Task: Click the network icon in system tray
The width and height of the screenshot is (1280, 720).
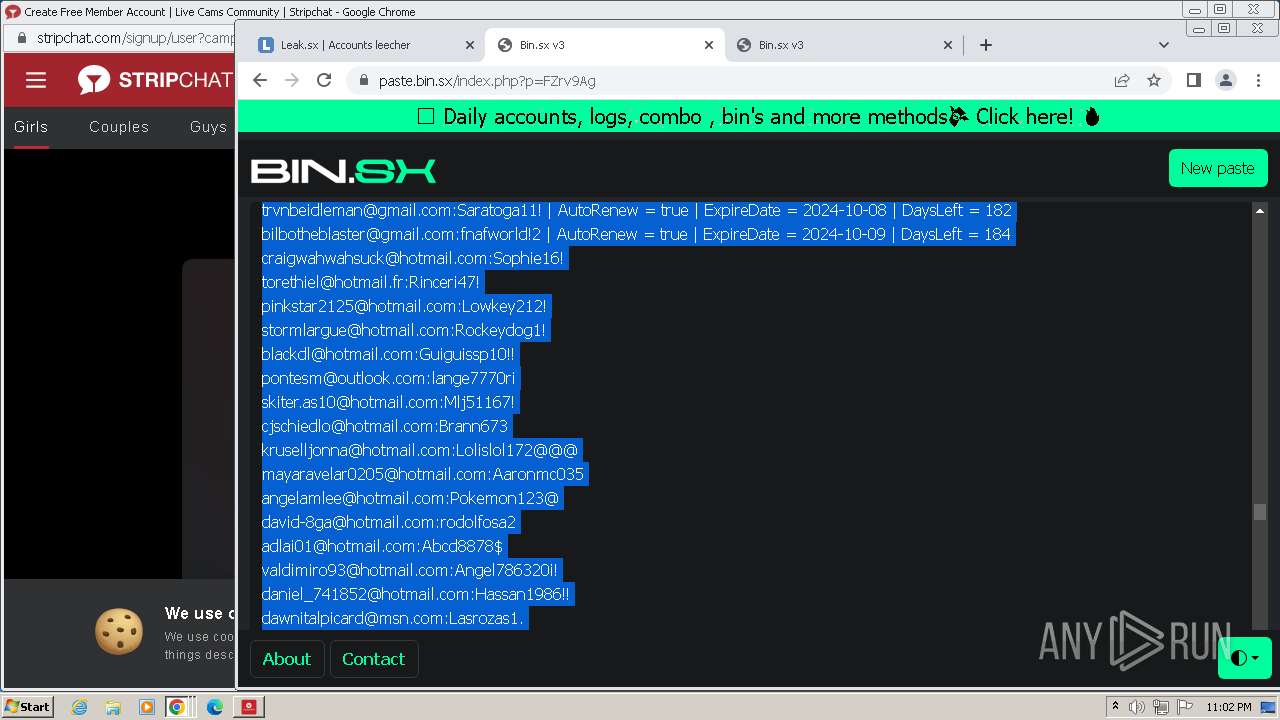Action: pyautogui.click(x=1161, y=707)
